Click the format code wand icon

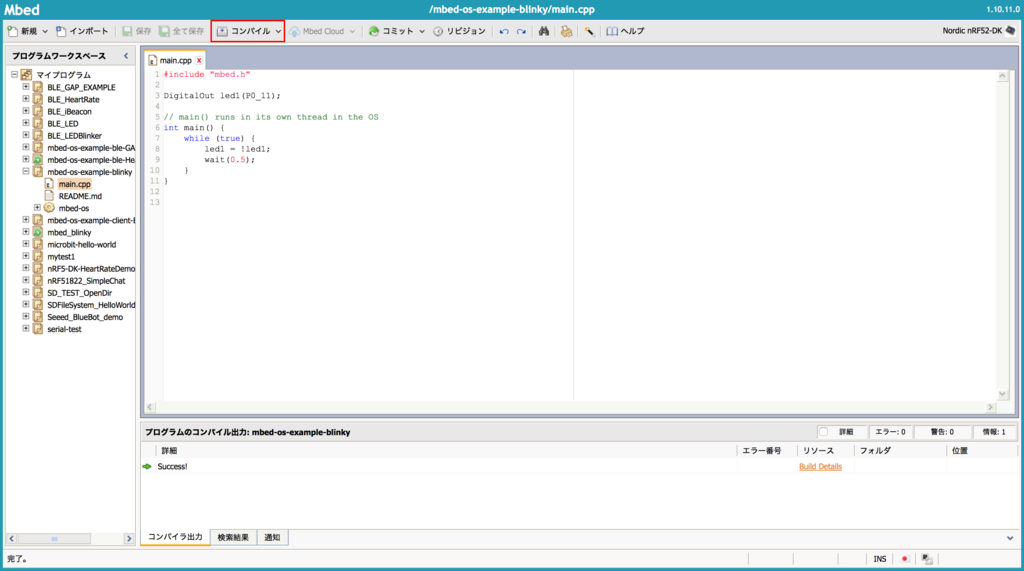pos(589,31)
